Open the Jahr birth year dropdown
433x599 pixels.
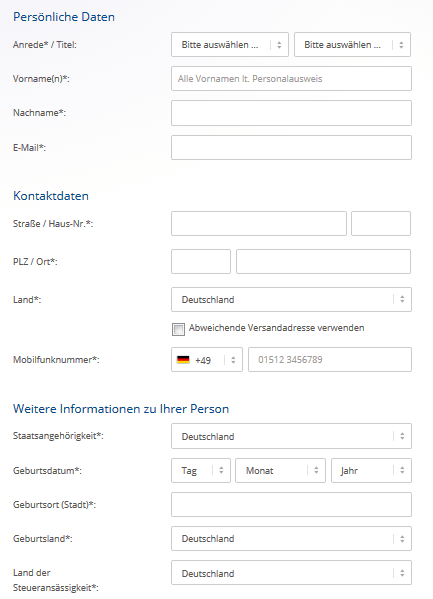pos(371,471)
